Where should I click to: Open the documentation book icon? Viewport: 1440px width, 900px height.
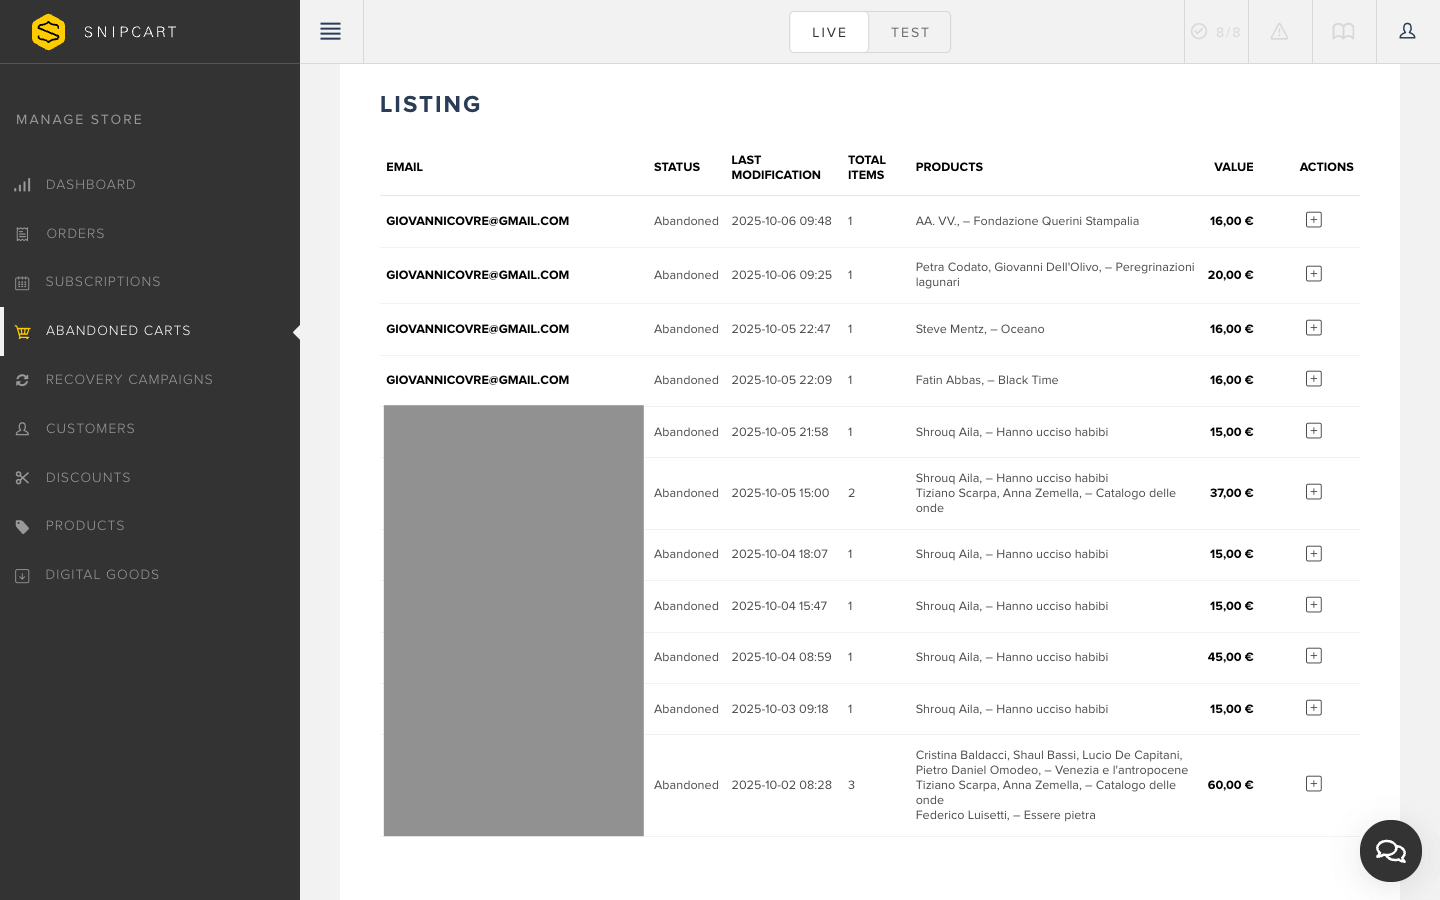(x=1343, y=32)
